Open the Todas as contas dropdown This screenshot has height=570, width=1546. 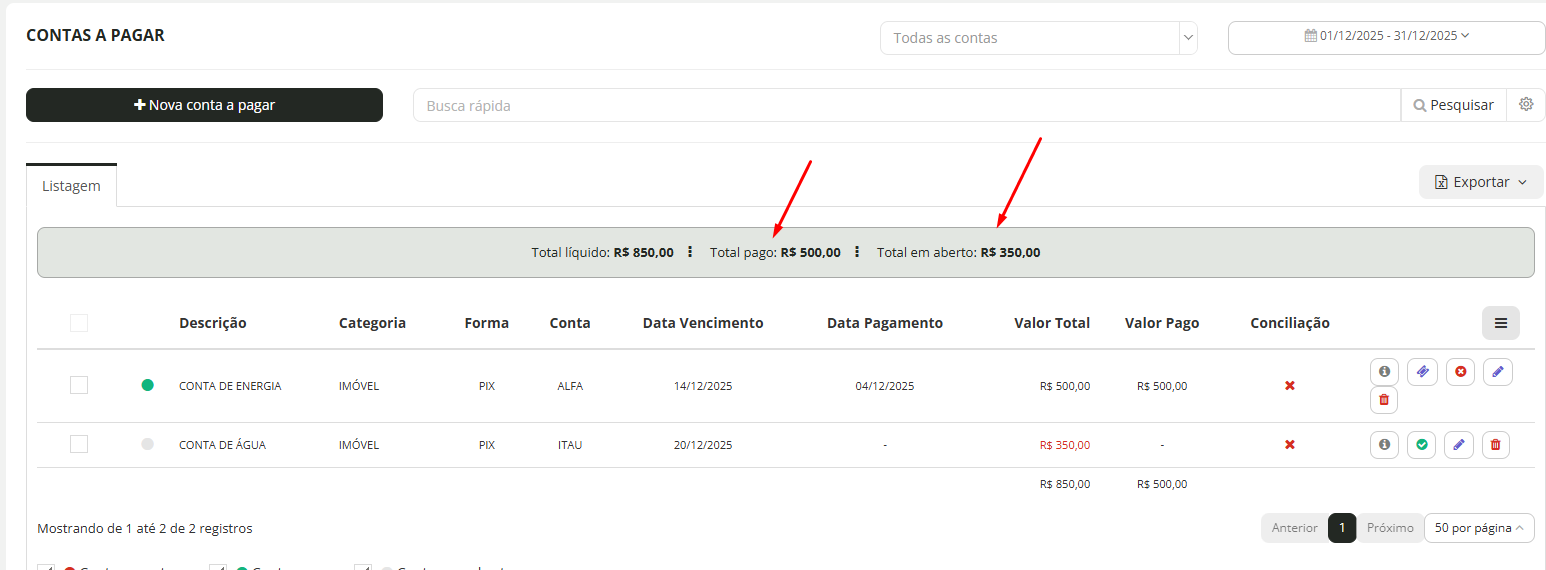(x=1039, y=38)
